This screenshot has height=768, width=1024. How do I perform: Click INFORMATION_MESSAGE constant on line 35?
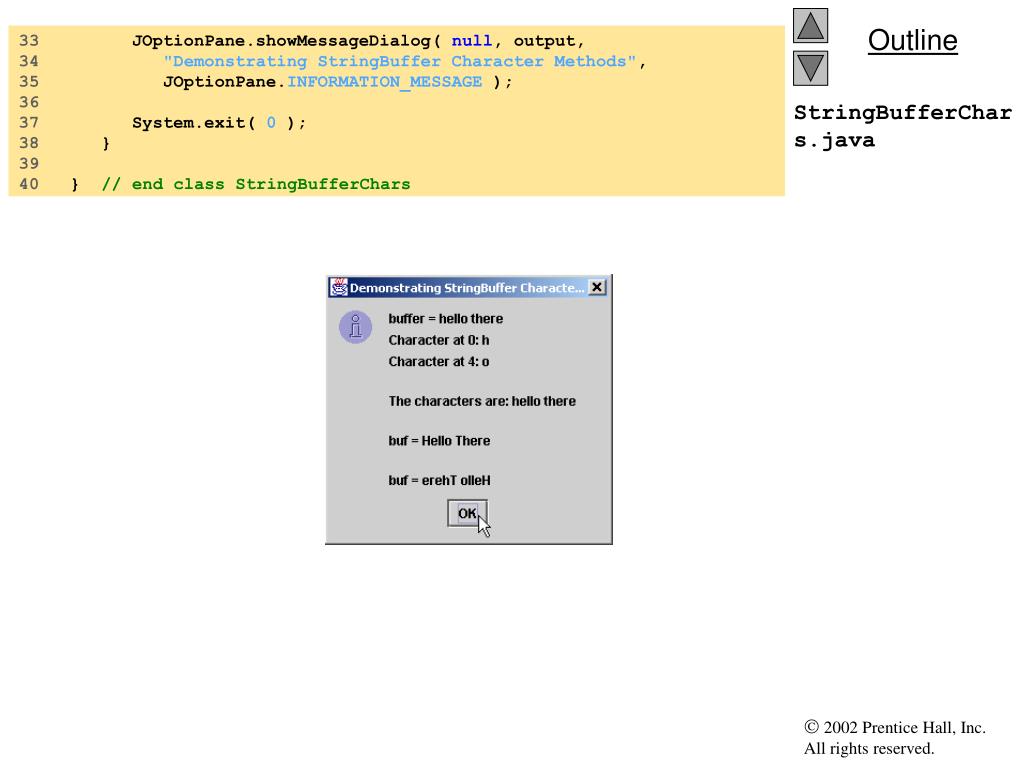(x=385, y=82)
